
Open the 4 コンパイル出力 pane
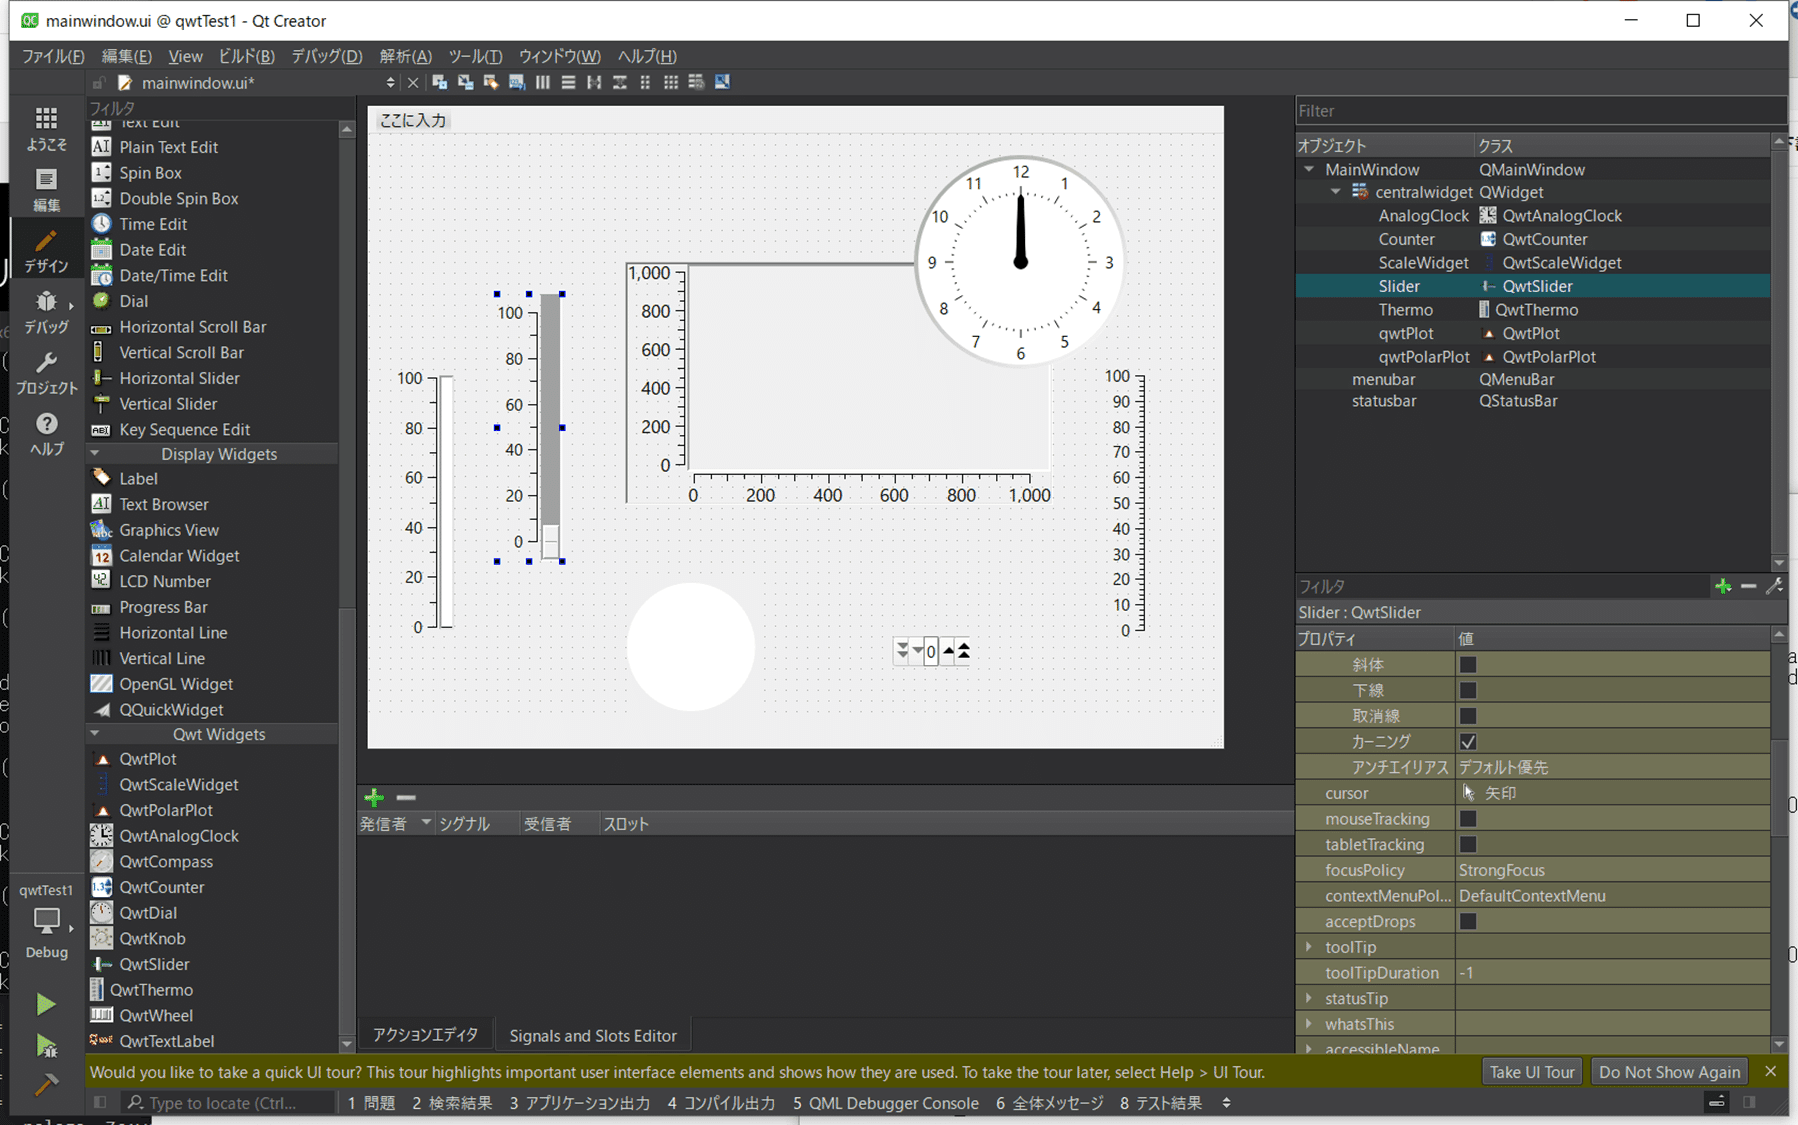(721, 1103)
